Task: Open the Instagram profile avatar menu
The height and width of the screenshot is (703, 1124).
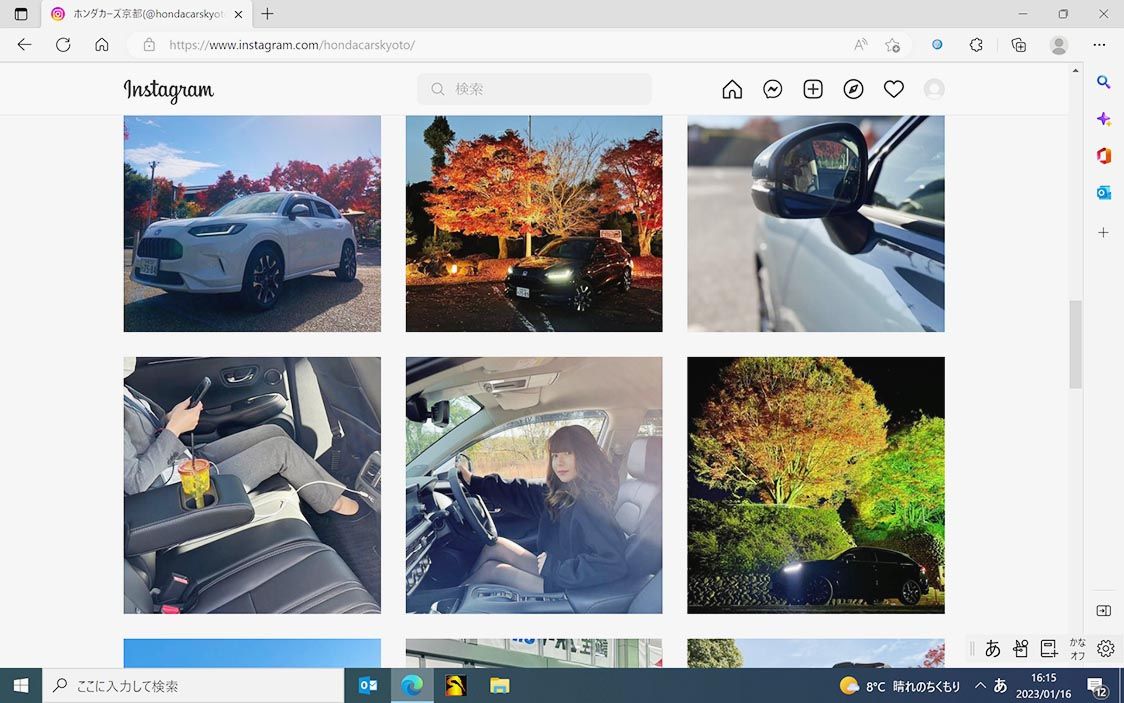Action: (x=934, y=89)
